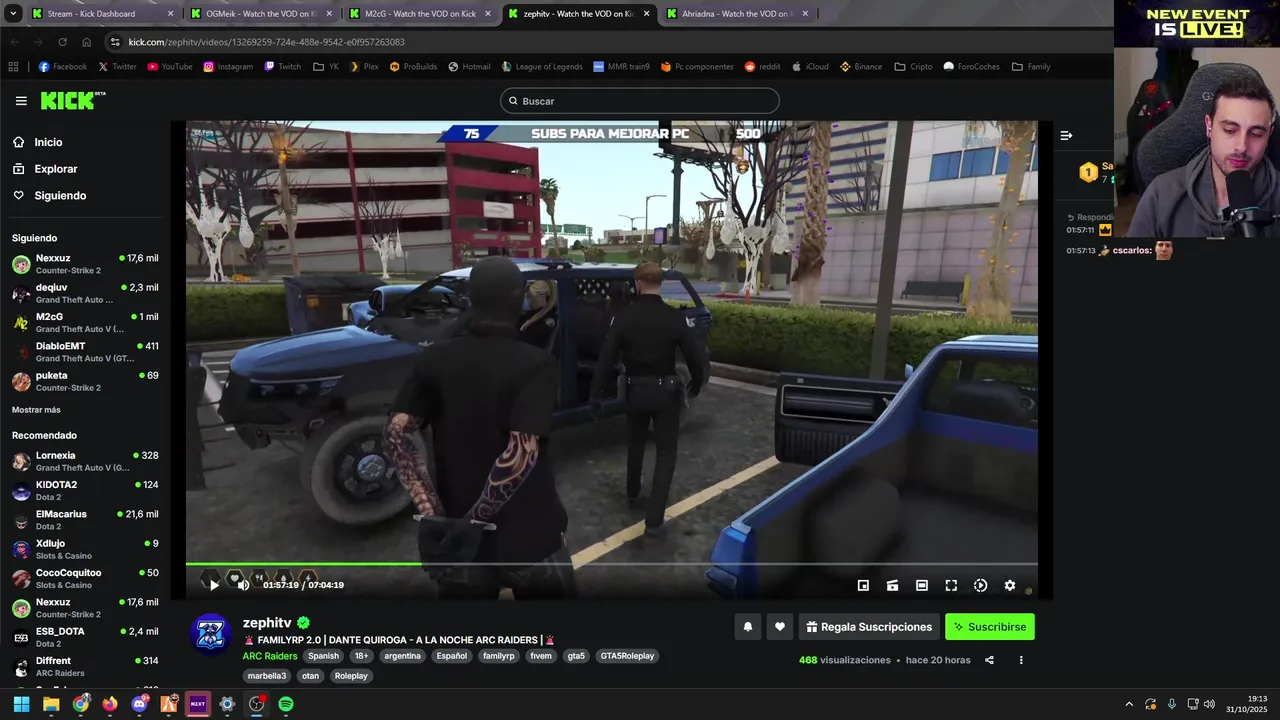Close the Stream - Kick Dashboard tab
The height and width of the screenshot is (720, 1280).
[170, 14]
